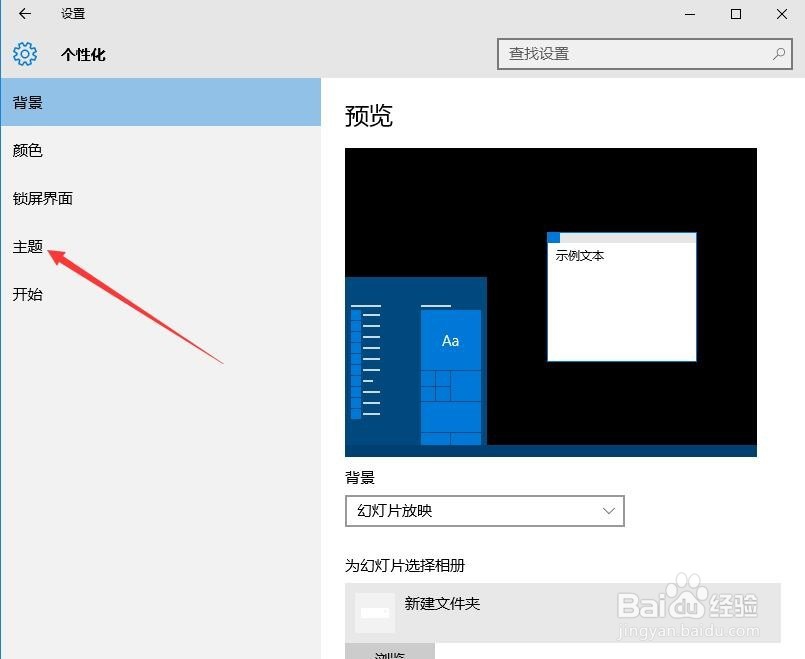805x659 pixels.
Task: Select 主题 where the red arrow points
Action: 27,246
